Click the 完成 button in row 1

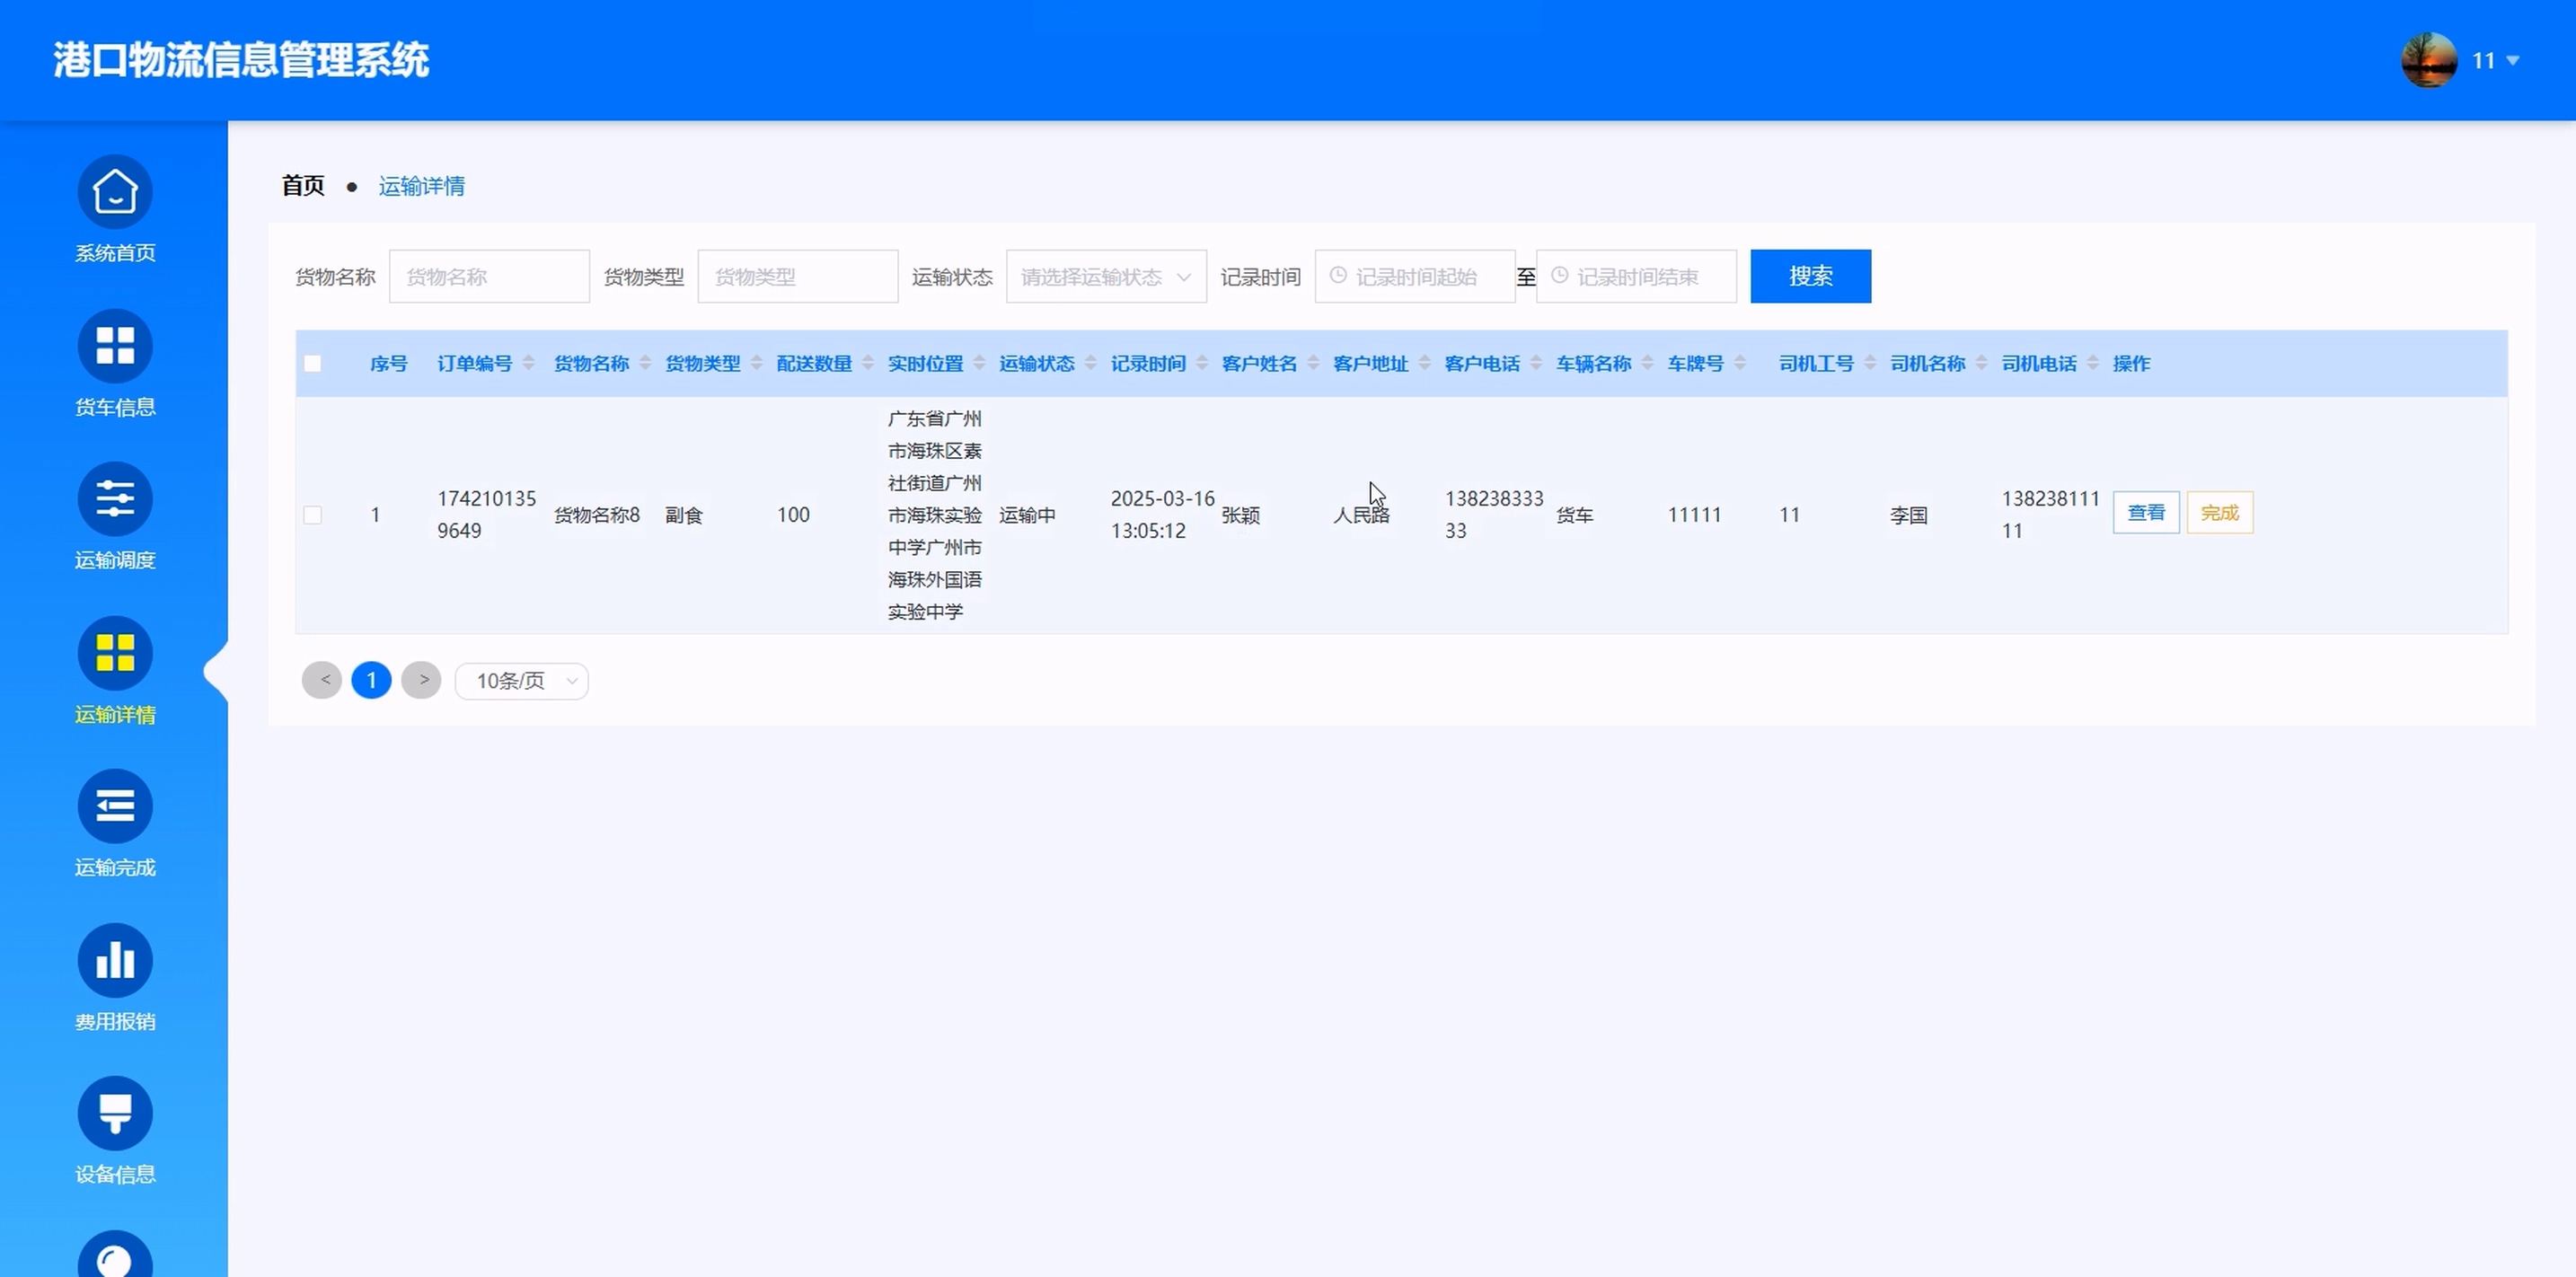2219,513
